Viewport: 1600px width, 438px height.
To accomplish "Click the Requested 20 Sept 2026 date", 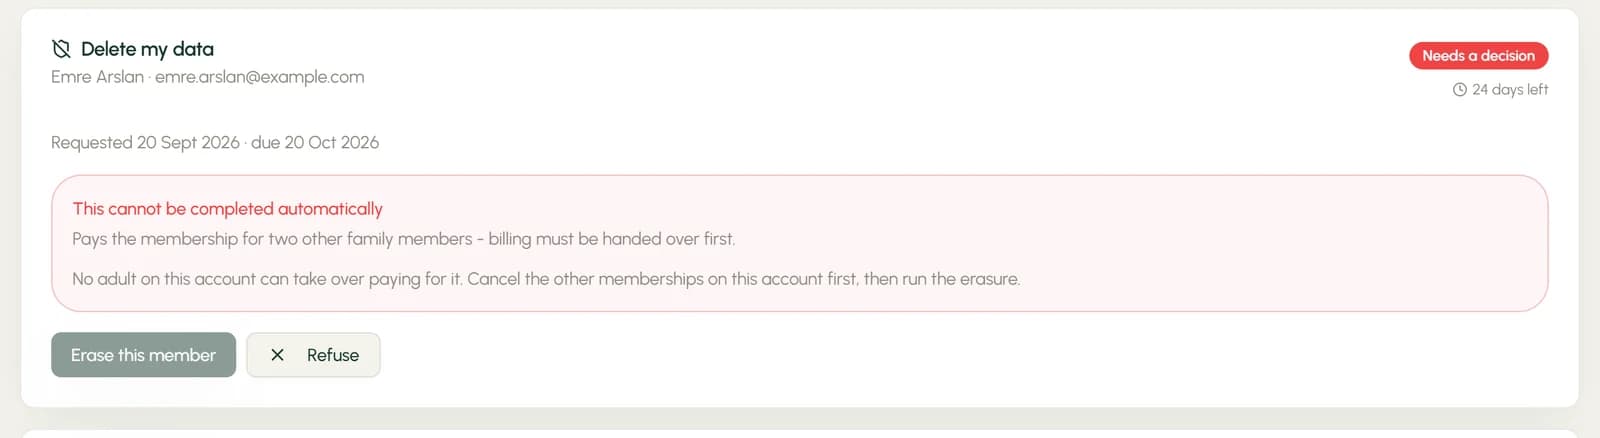I will tap(145, 143).
